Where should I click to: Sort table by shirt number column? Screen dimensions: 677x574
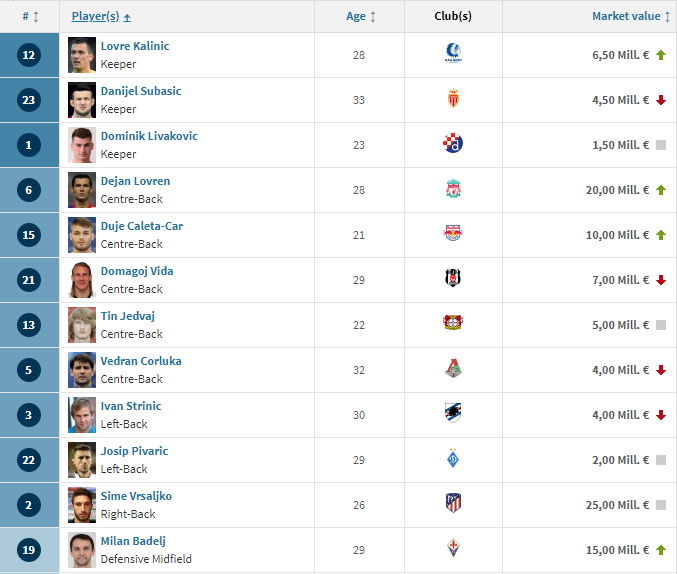30,16
